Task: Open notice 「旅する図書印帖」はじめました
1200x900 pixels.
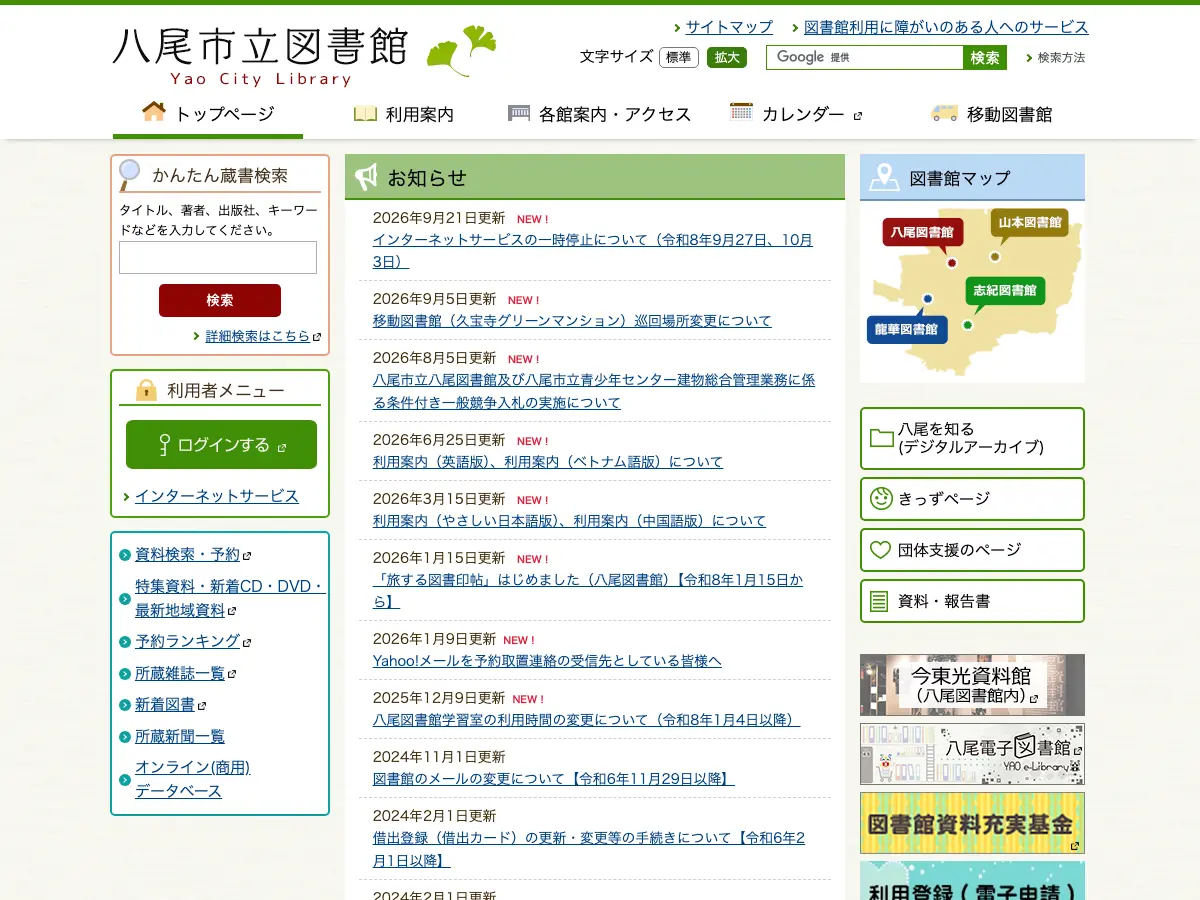Action: point(588,590)
